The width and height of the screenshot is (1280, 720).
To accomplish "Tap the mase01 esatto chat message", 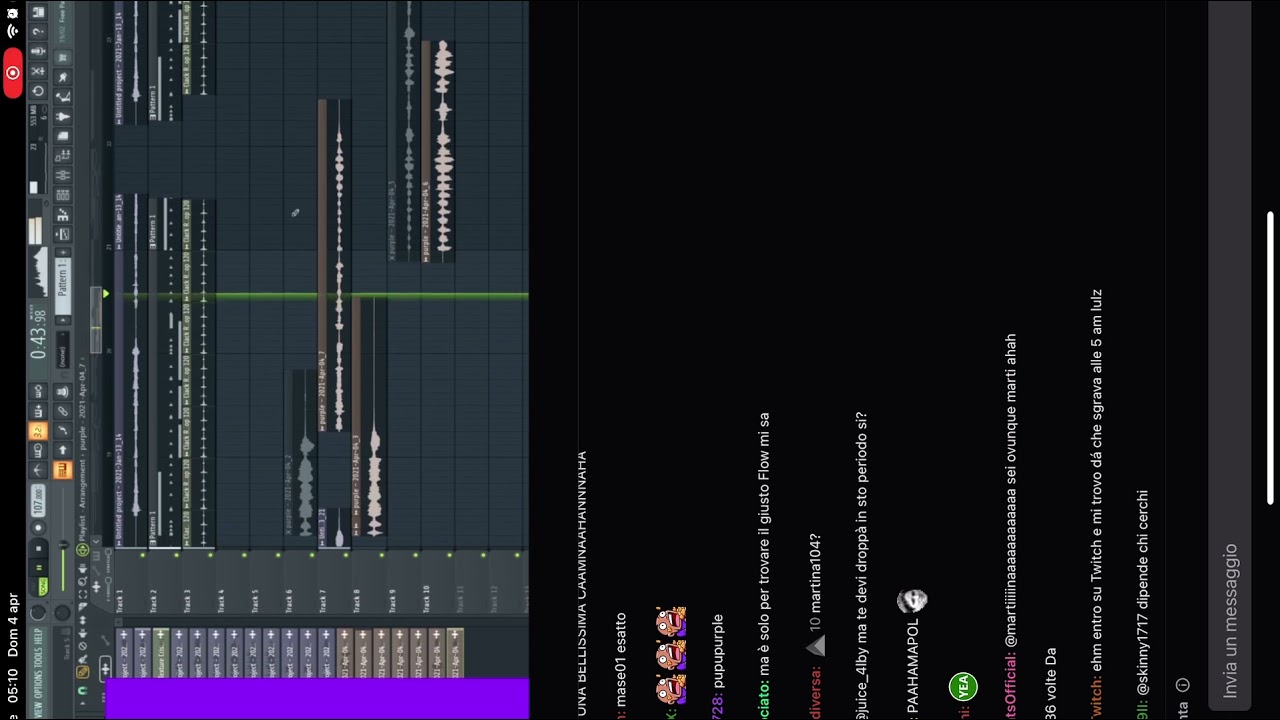I will (x=621, y=655).
